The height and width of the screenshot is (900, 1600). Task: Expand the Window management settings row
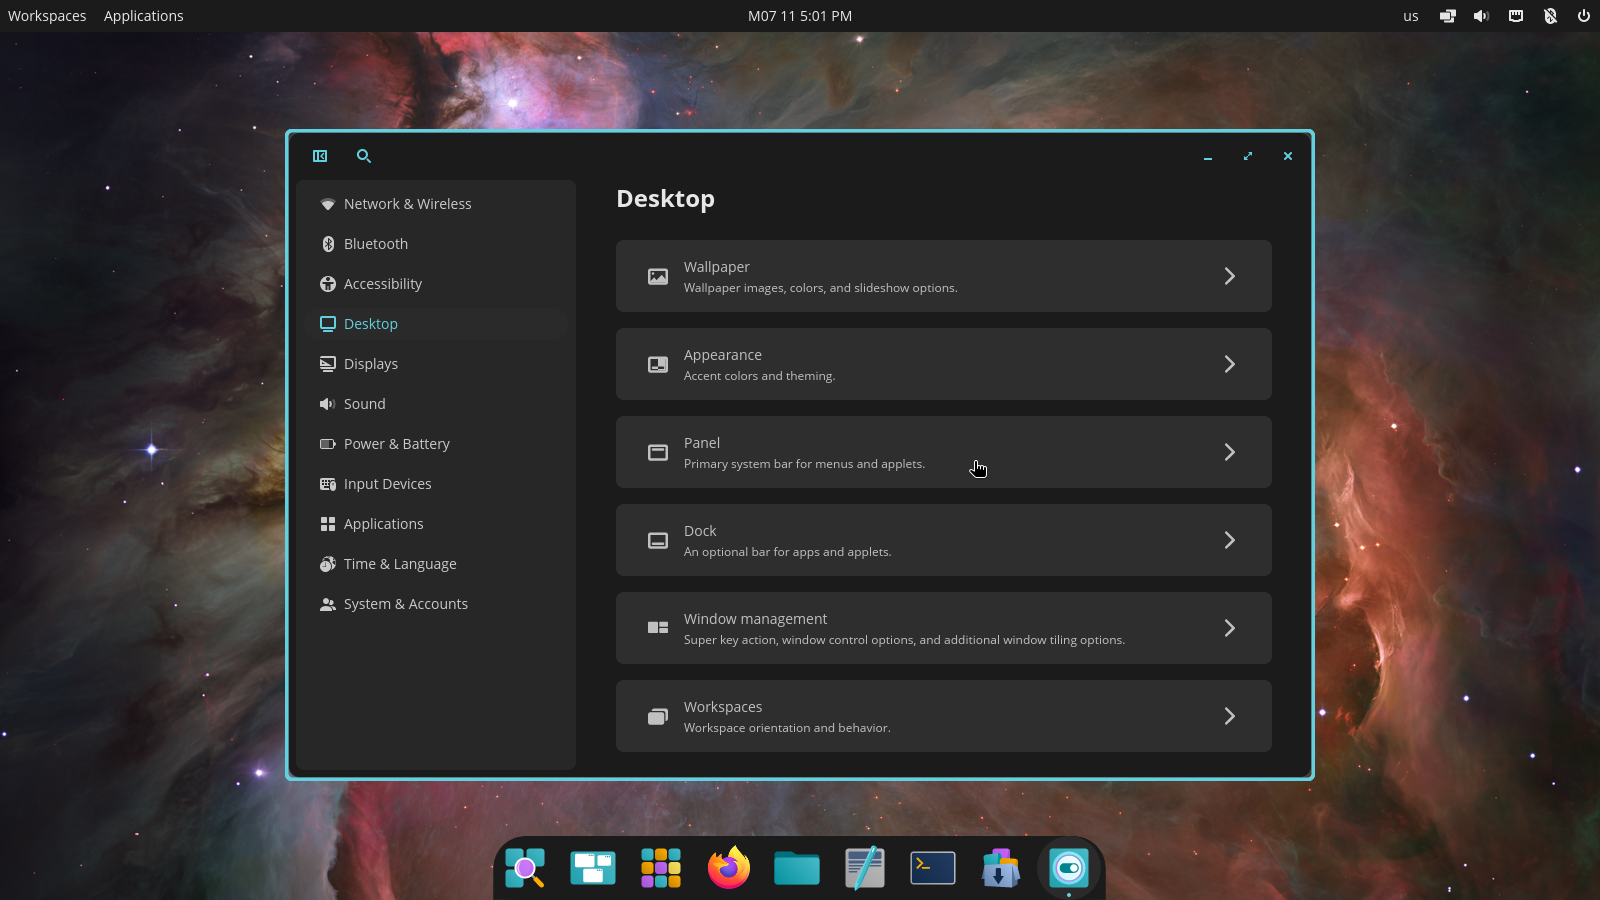pyautogui.click(x=1230, y=628)
